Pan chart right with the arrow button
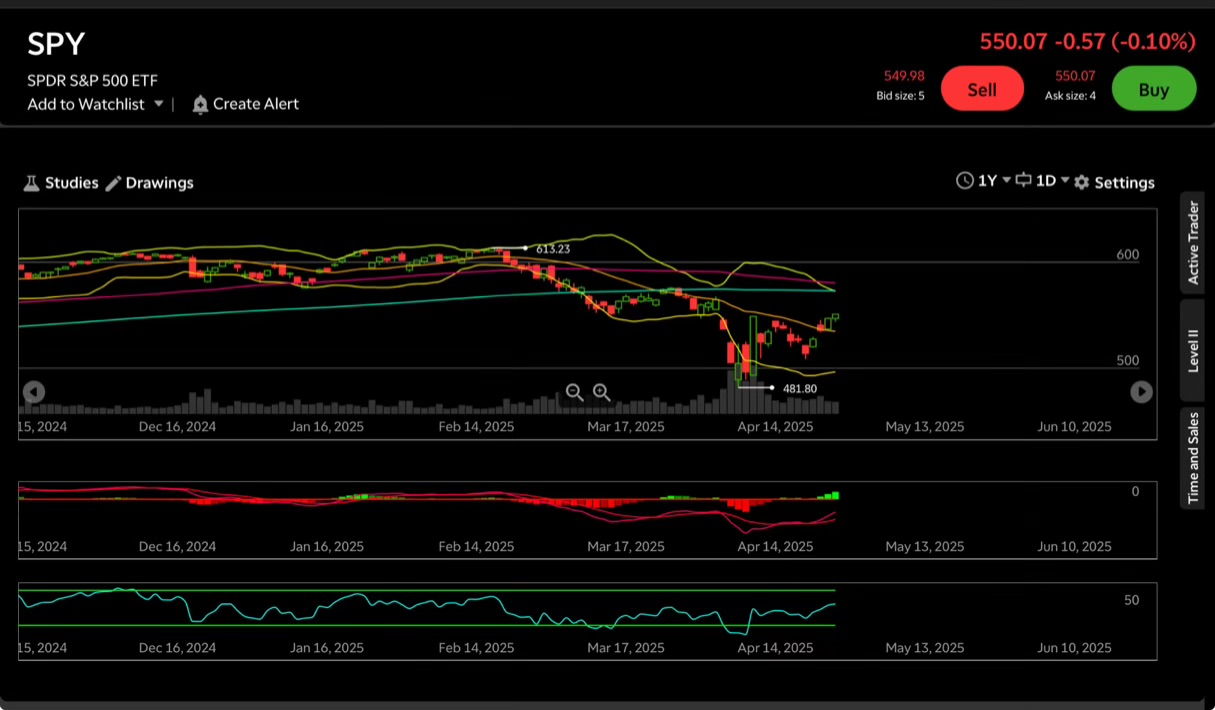This screenshot has height=710, width=1215. pyautogui.click(x=1141, y=392)
